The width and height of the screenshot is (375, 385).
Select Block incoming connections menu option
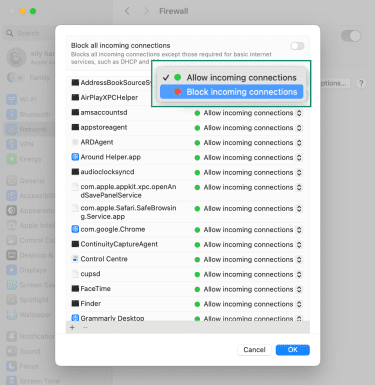(231, 92)
